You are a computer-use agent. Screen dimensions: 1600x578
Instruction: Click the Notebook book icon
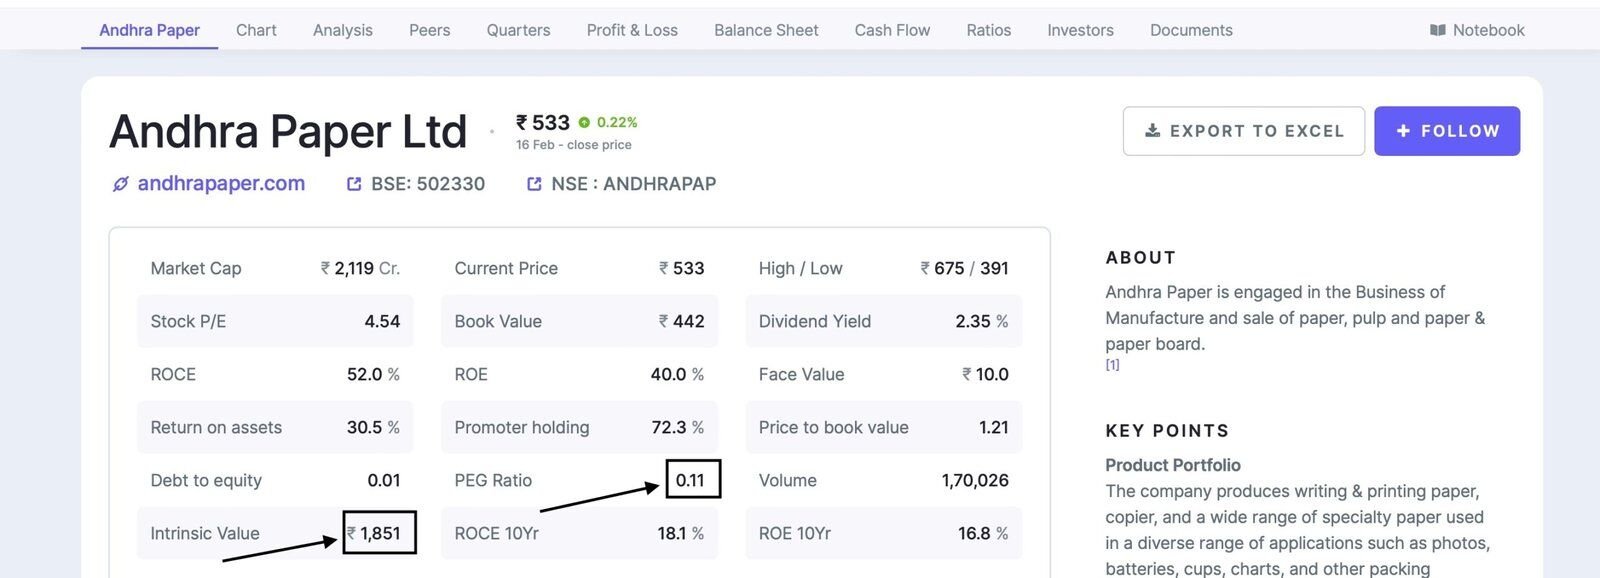pos(1438,30)
